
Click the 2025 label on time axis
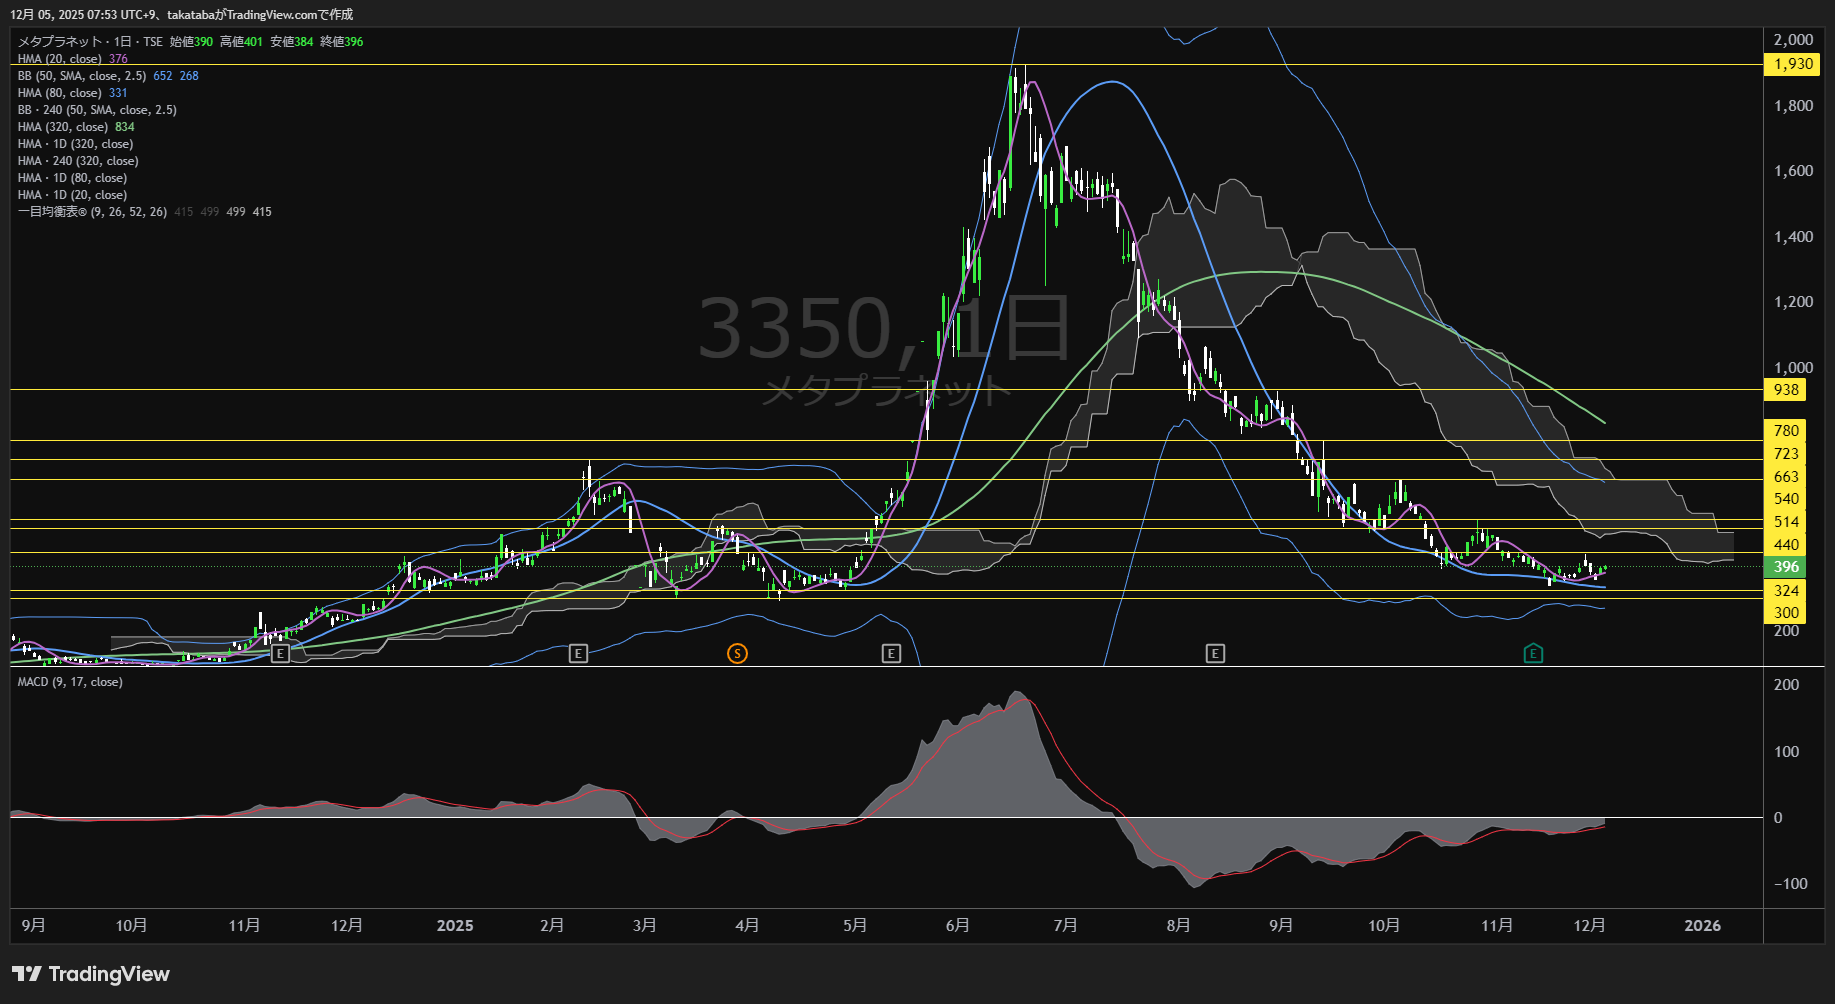pyautogui.click(x=455, y=926)
